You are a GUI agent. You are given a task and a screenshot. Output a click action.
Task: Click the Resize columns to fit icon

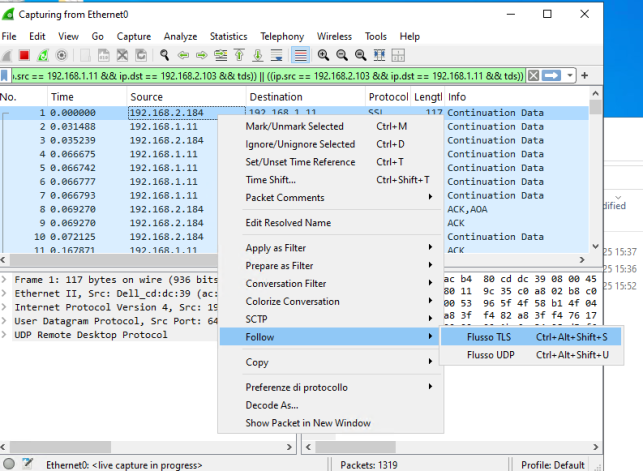[379, 55]
